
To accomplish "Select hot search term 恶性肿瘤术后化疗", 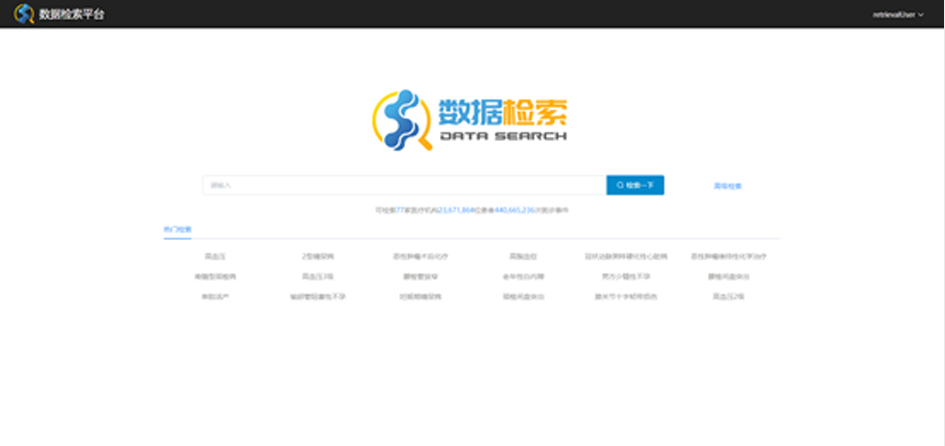I will (x=420, y=256).
